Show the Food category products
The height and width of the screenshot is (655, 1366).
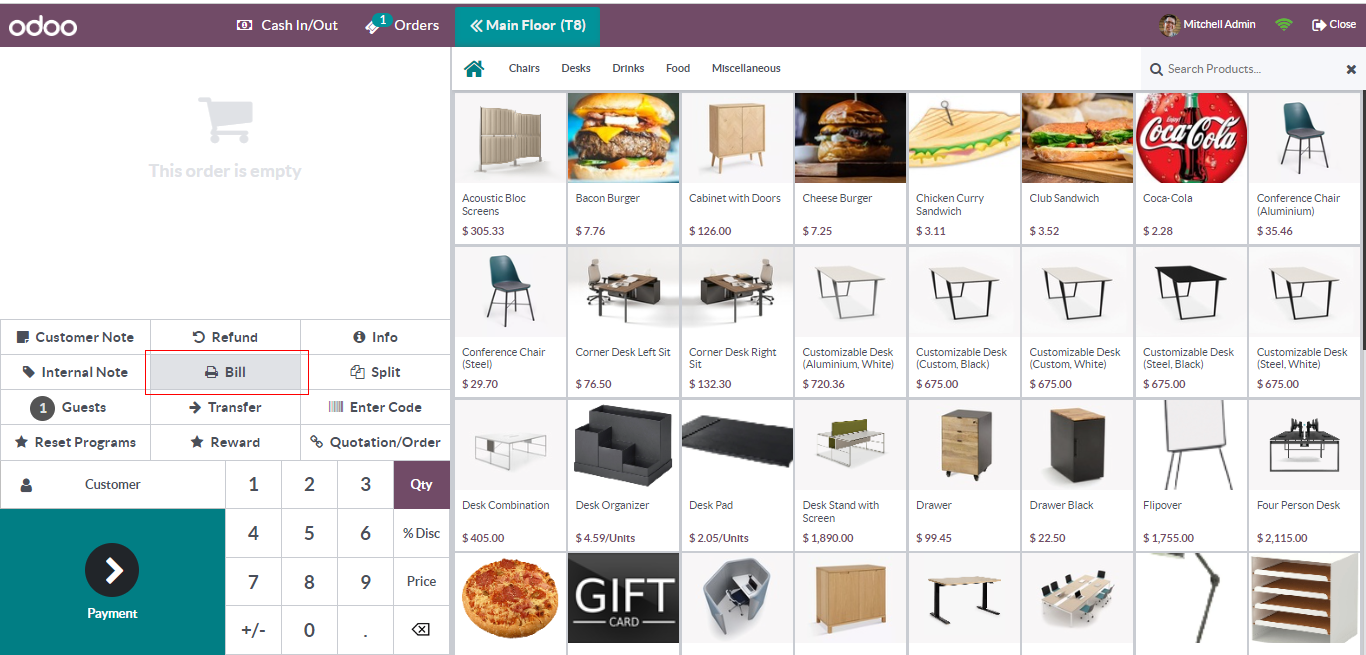678,68
